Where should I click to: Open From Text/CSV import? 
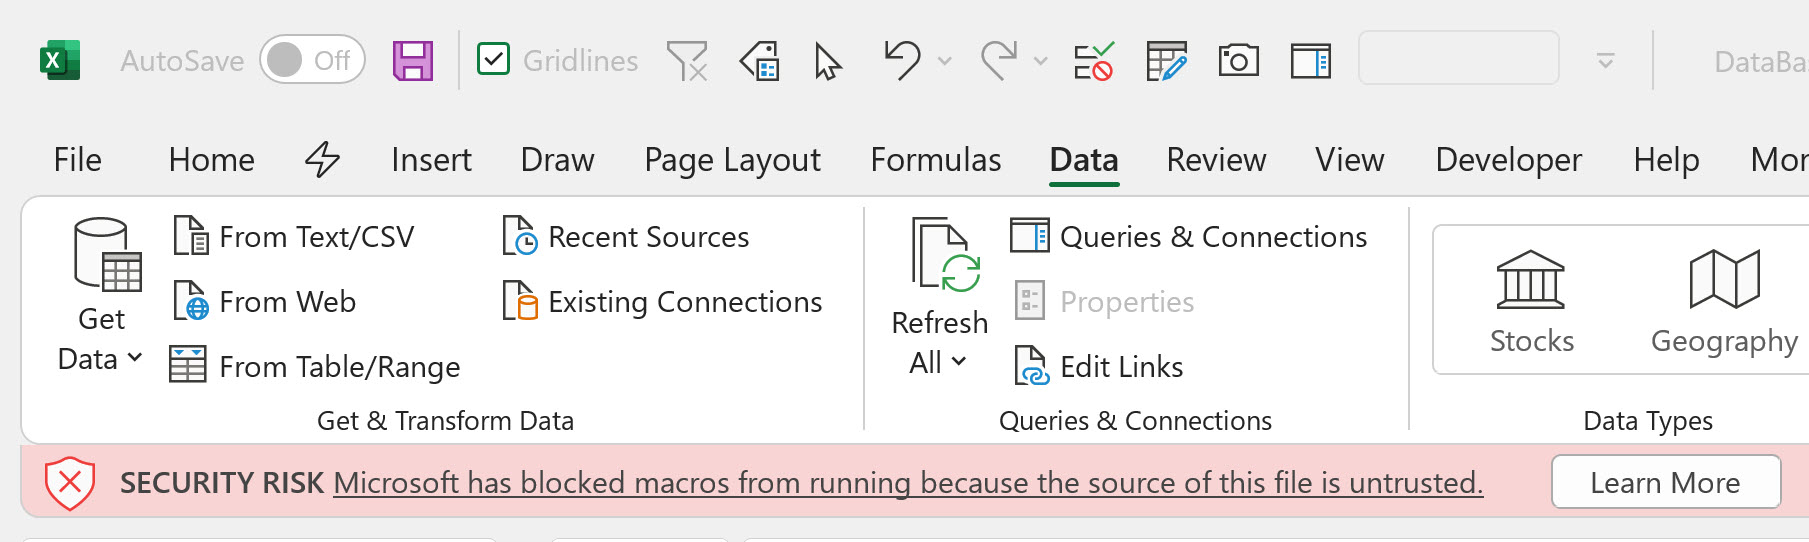point(294,237)
